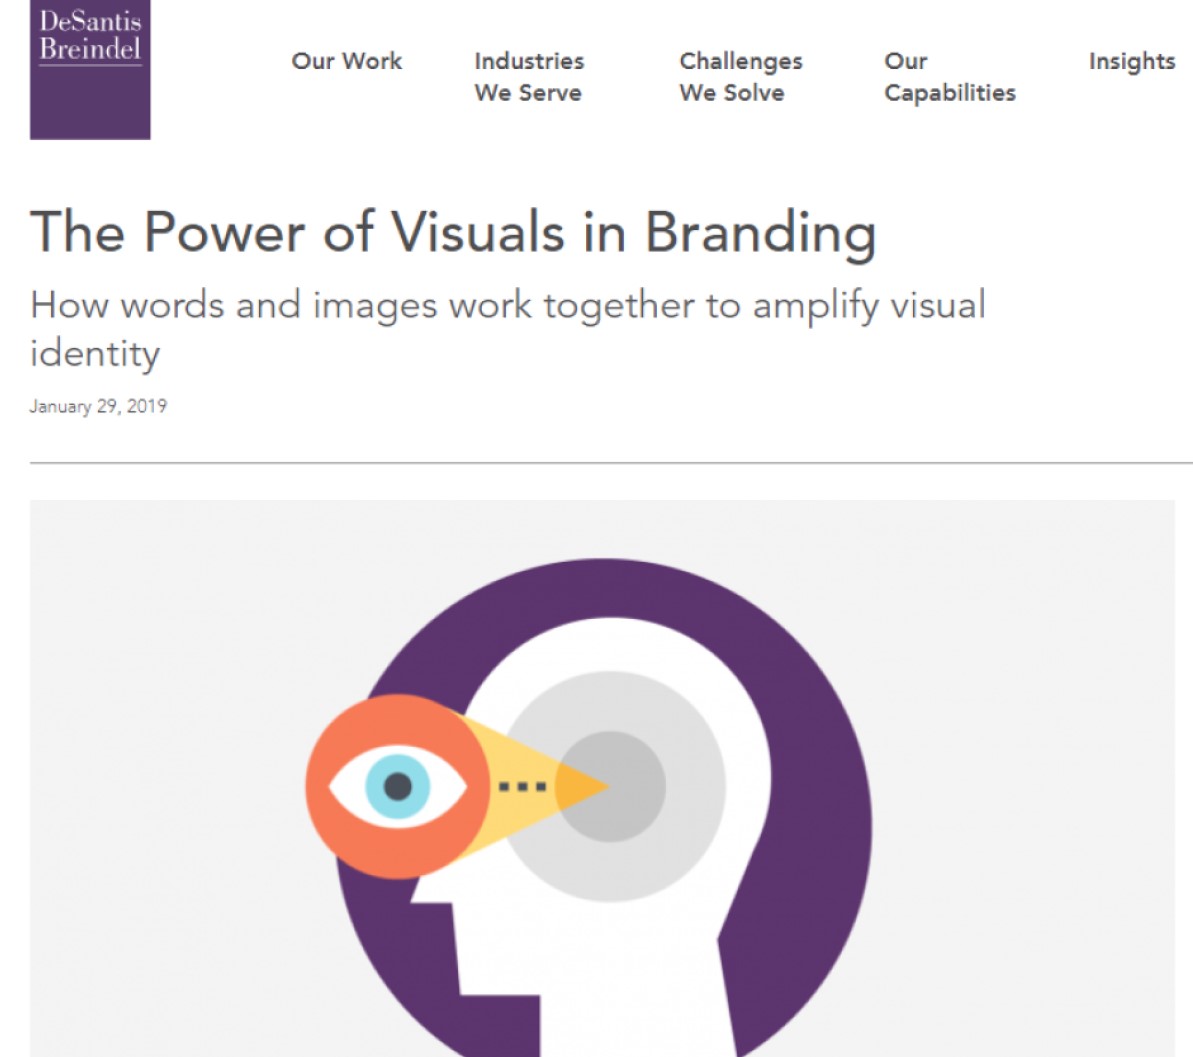
Task: Click The Power of Visuals in Branding headline
Action: pyautogui.click(x=453, y=232)
